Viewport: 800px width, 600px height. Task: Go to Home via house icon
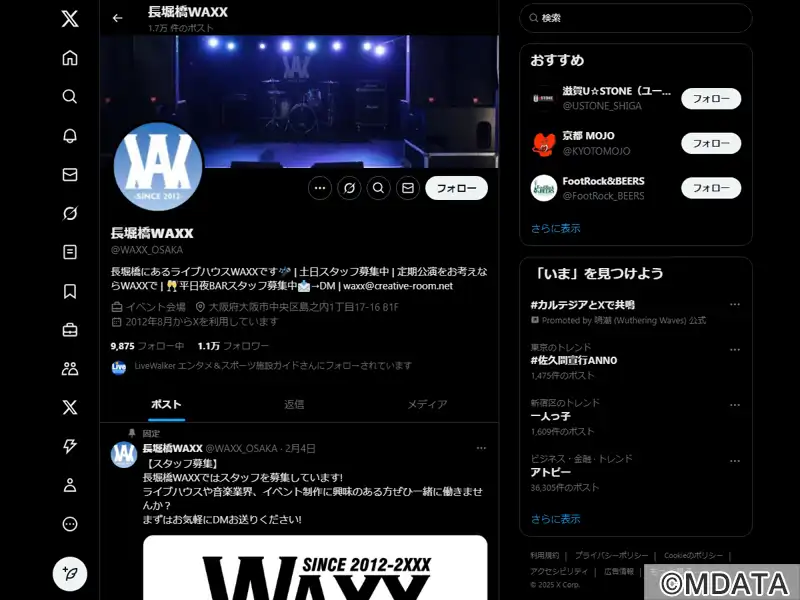click(70, 58)
